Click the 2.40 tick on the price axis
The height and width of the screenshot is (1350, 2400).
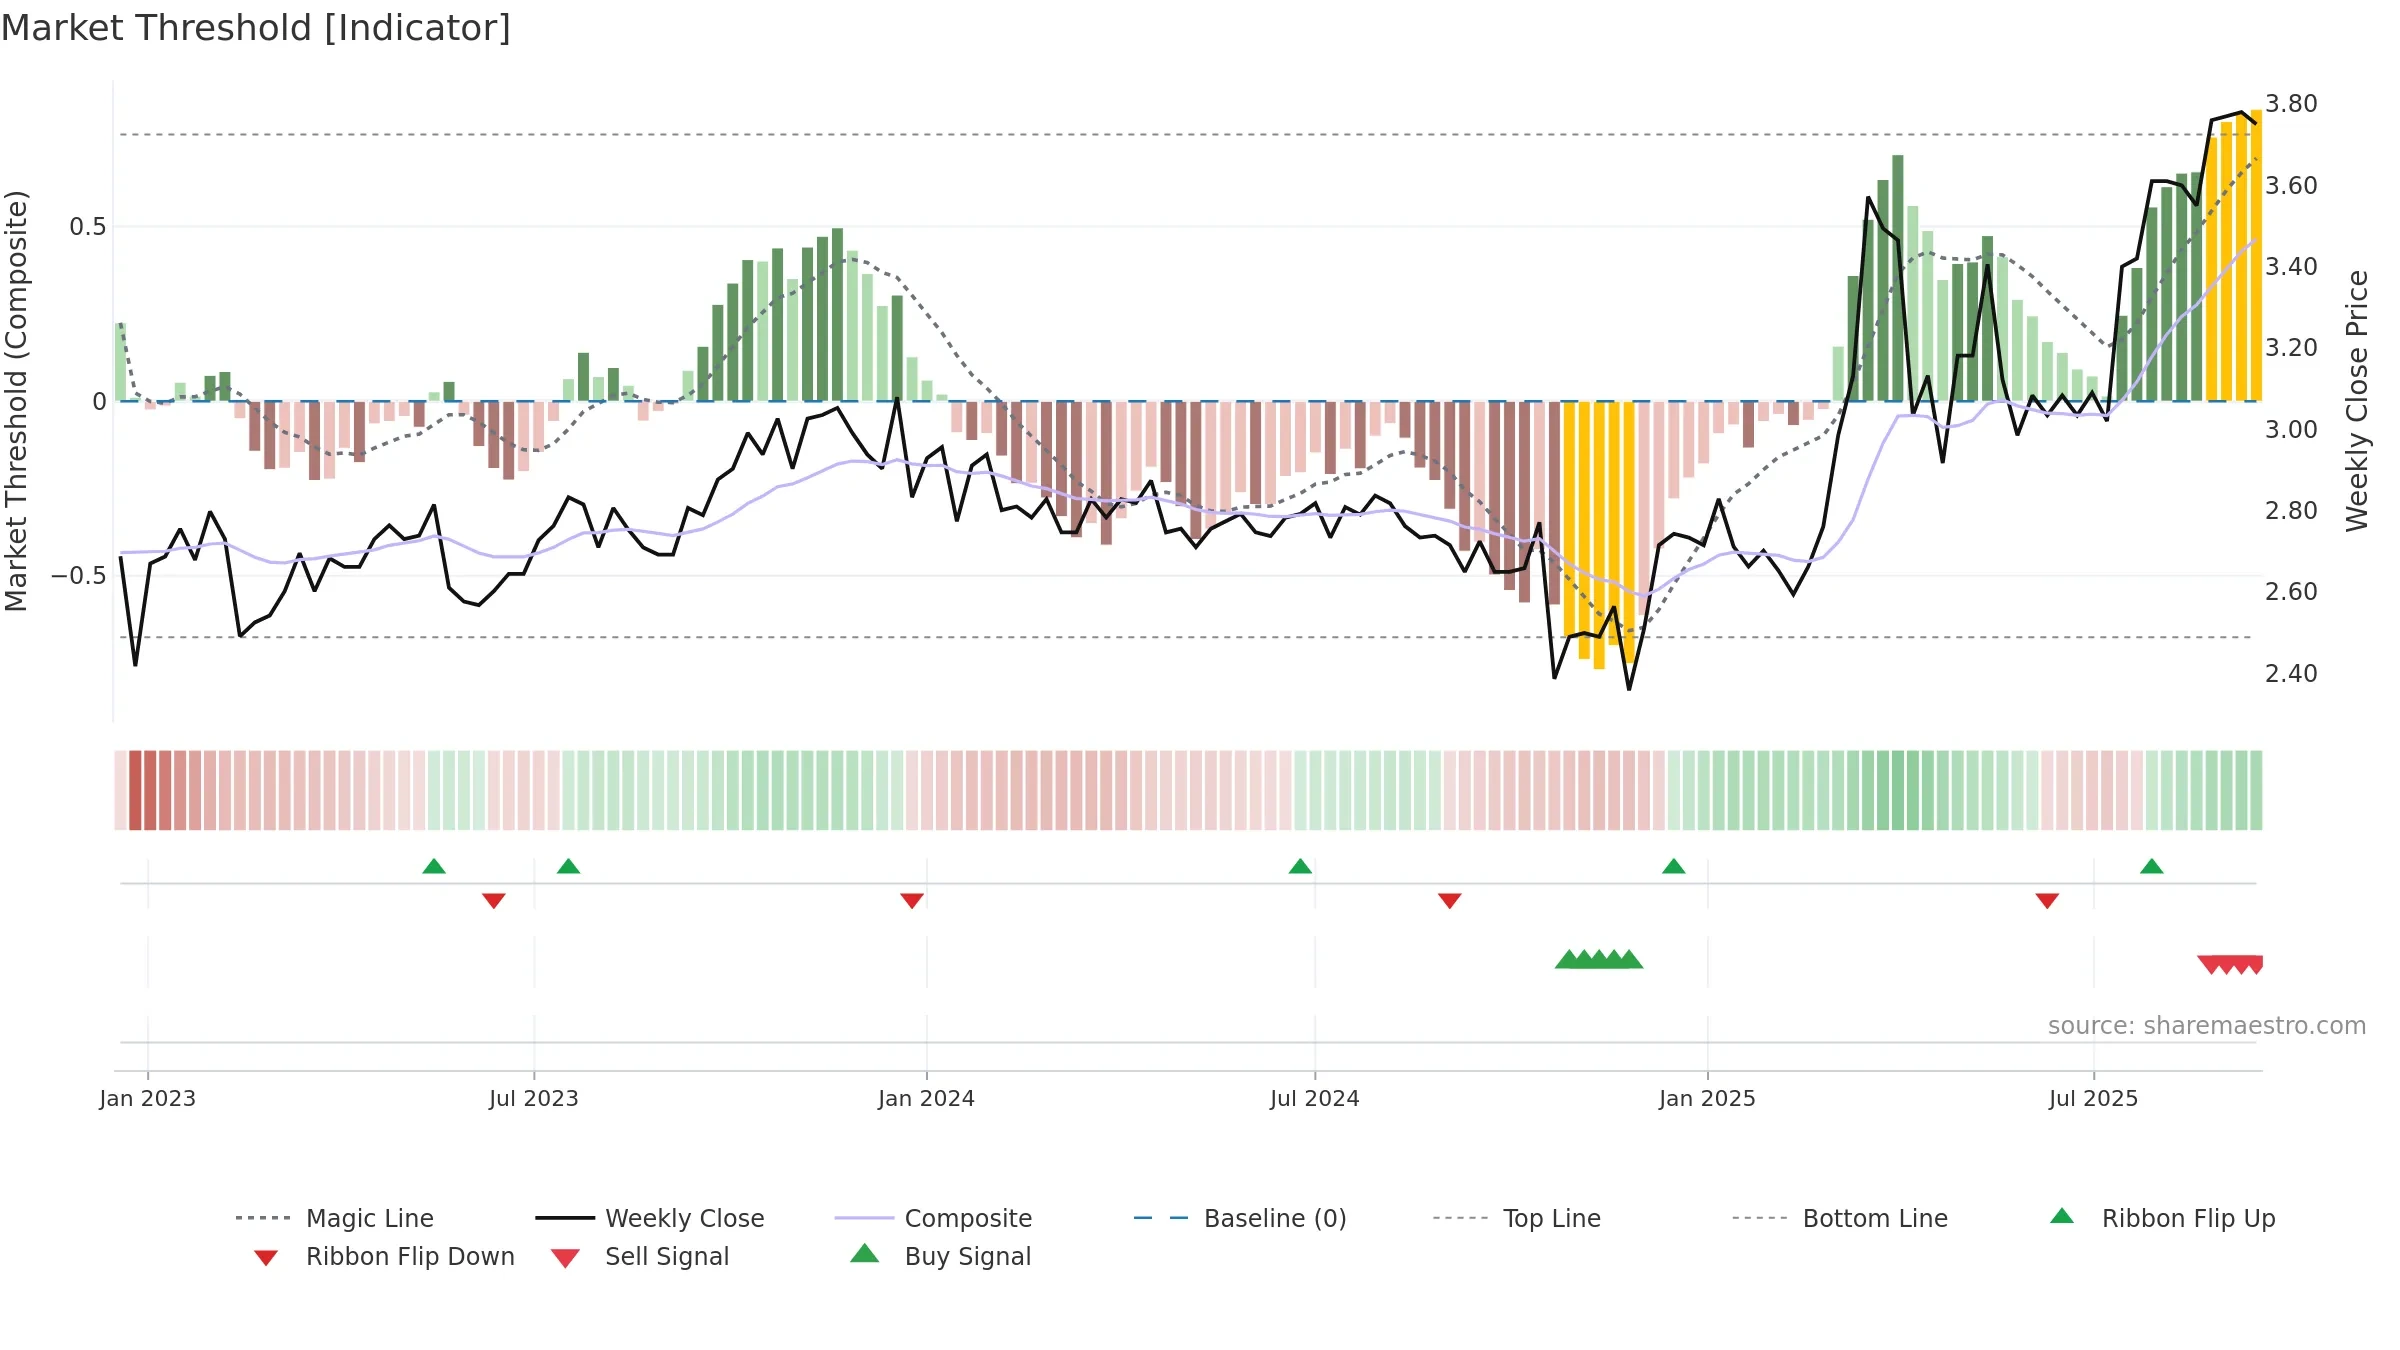(2291, 673)
